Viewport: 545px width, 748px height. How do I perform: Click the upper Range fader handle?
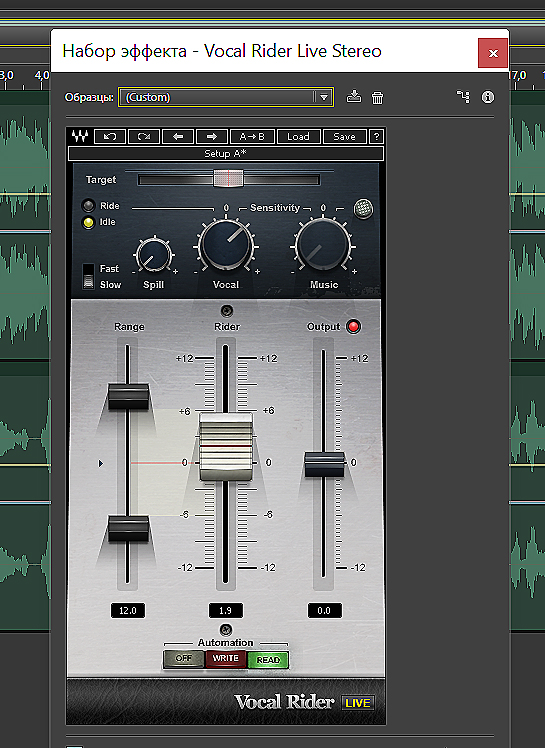point(128,396)
